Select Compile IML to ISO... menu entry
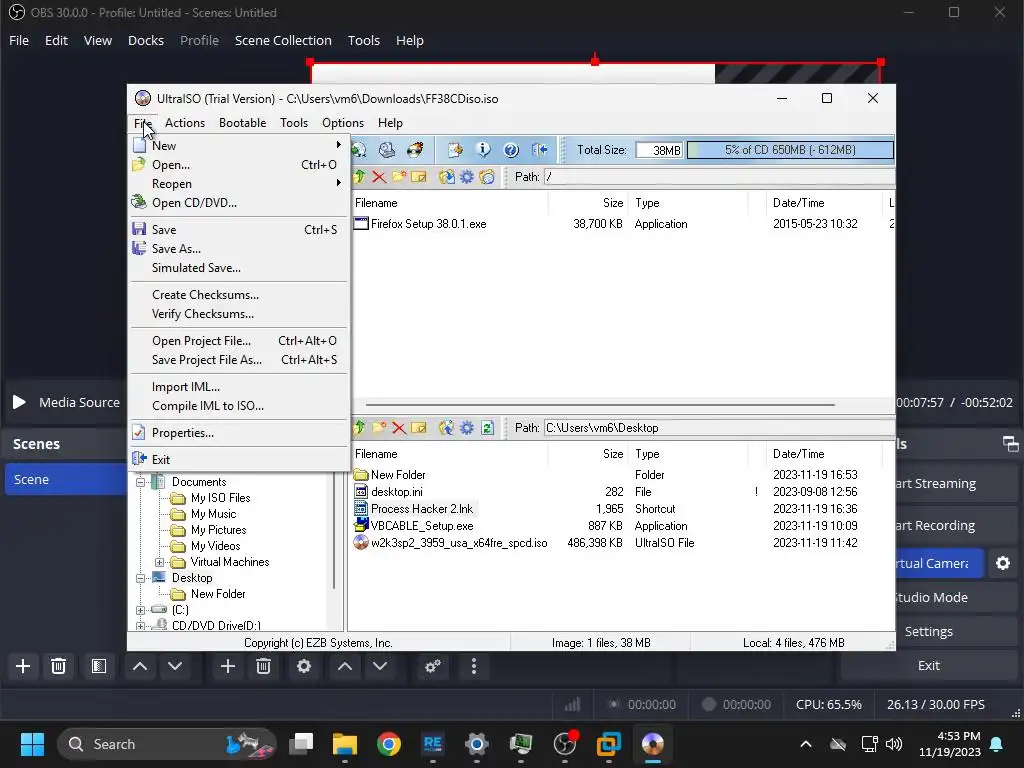 pos(239,406)
